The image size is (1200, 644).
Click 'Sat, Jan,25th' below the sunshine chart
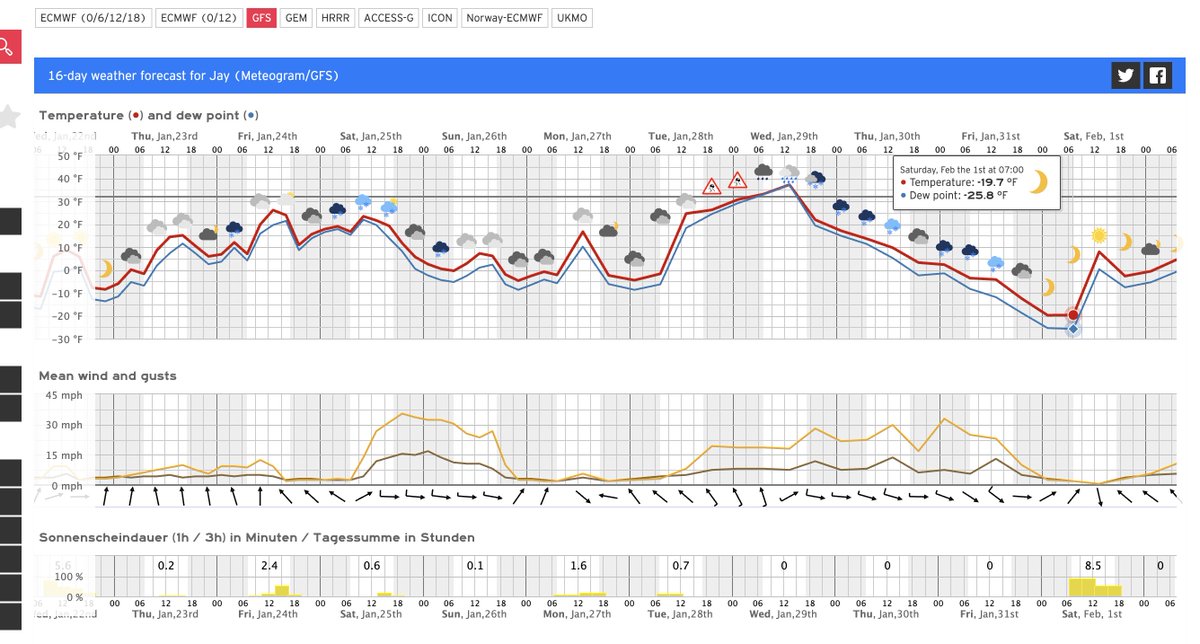(x=370, y=614)
